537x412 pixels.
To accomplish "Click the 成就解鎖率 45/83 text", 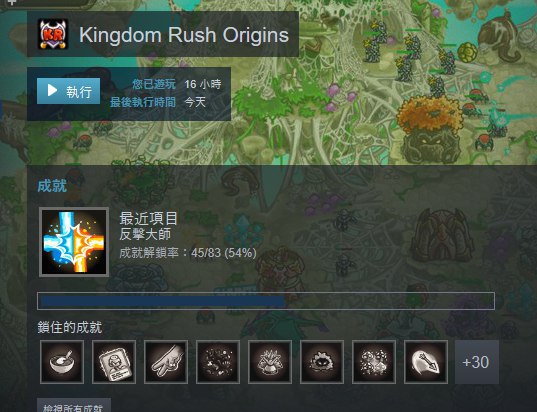I will 188,253.
